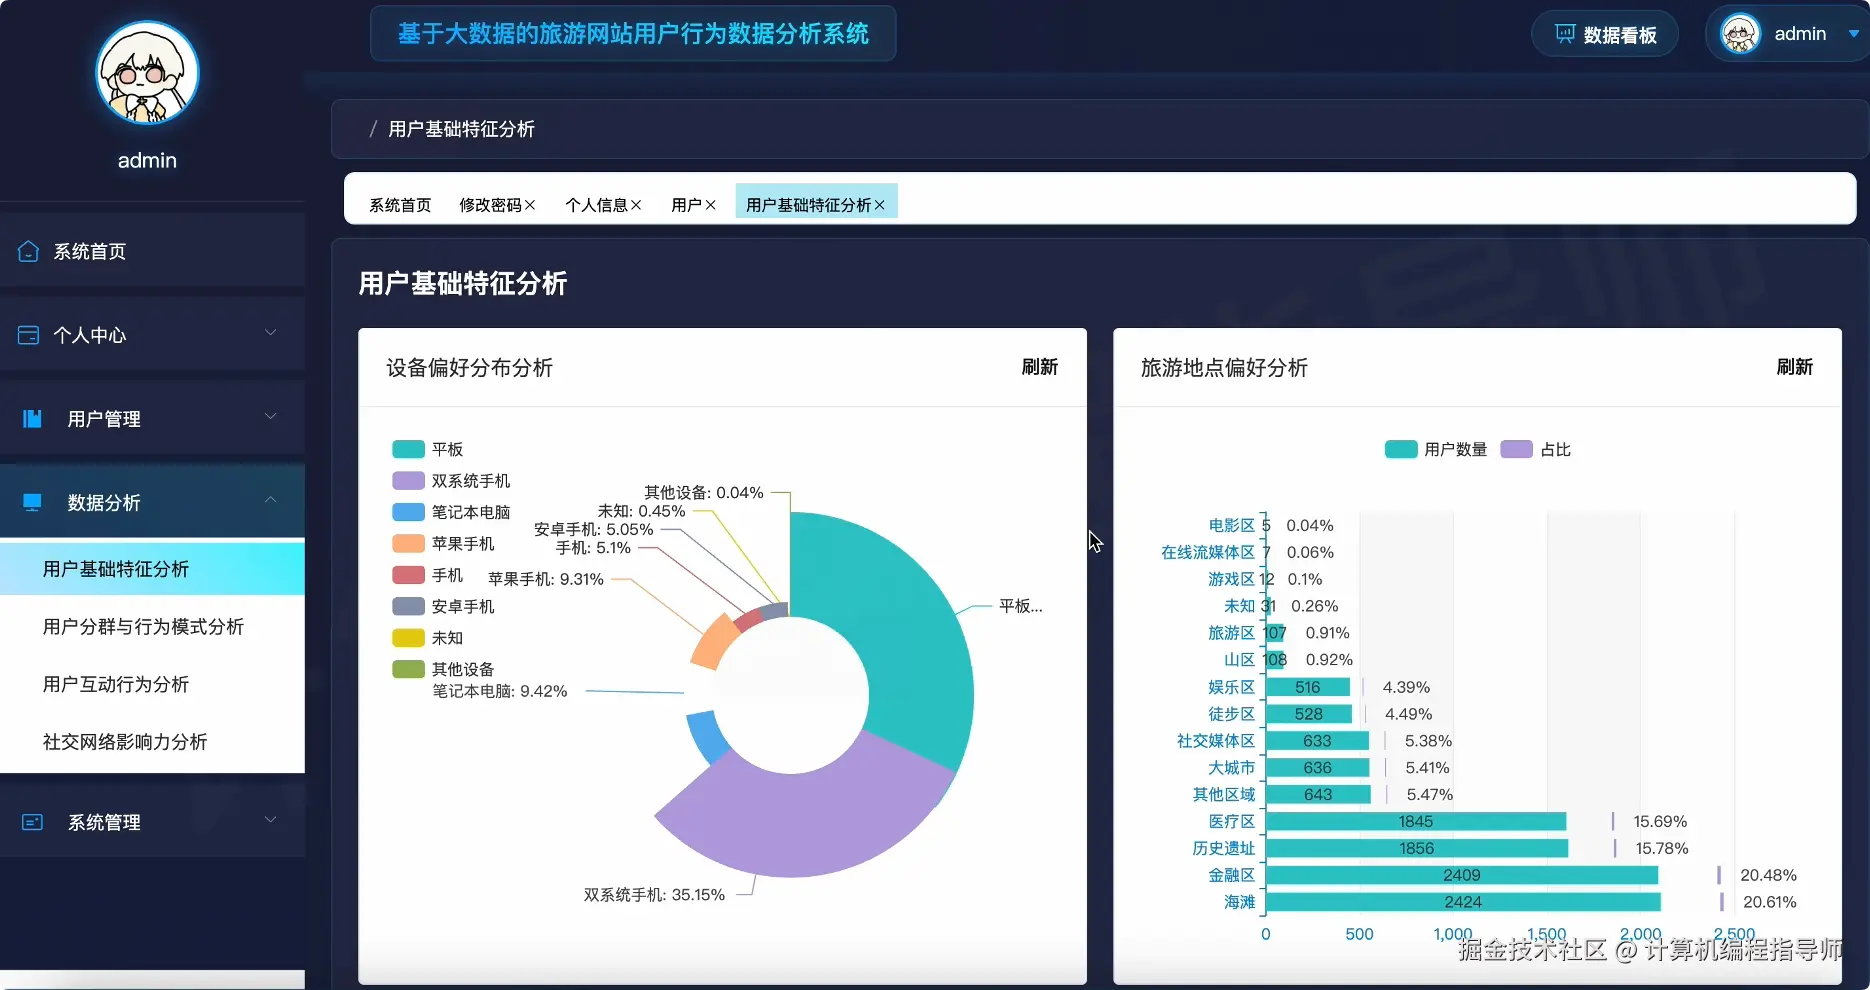Close the 用户 tab
Image resolution: width=1870 pixels, height=990 pixels.
point(712,204)
